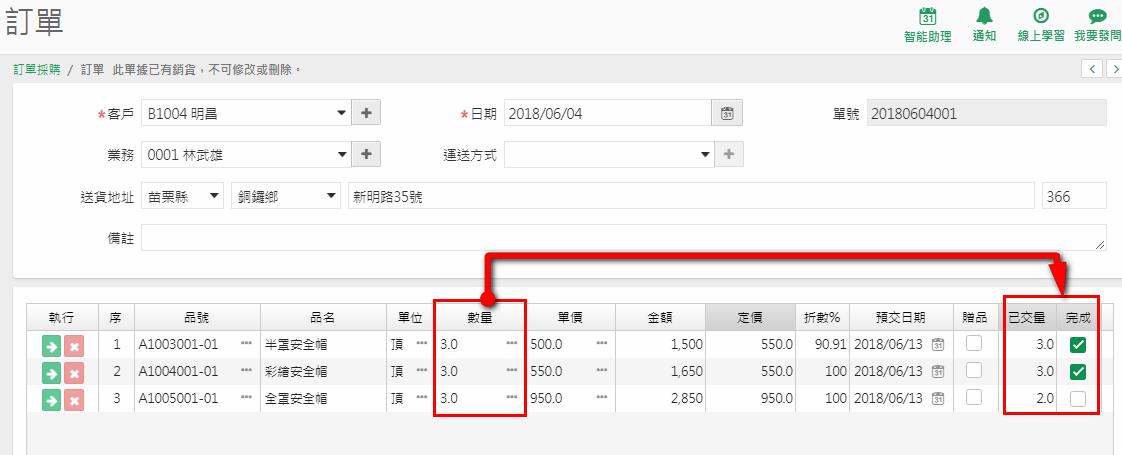
Task: Go to 訂單採購 breadcrumb link
Action: coord(36,69)
